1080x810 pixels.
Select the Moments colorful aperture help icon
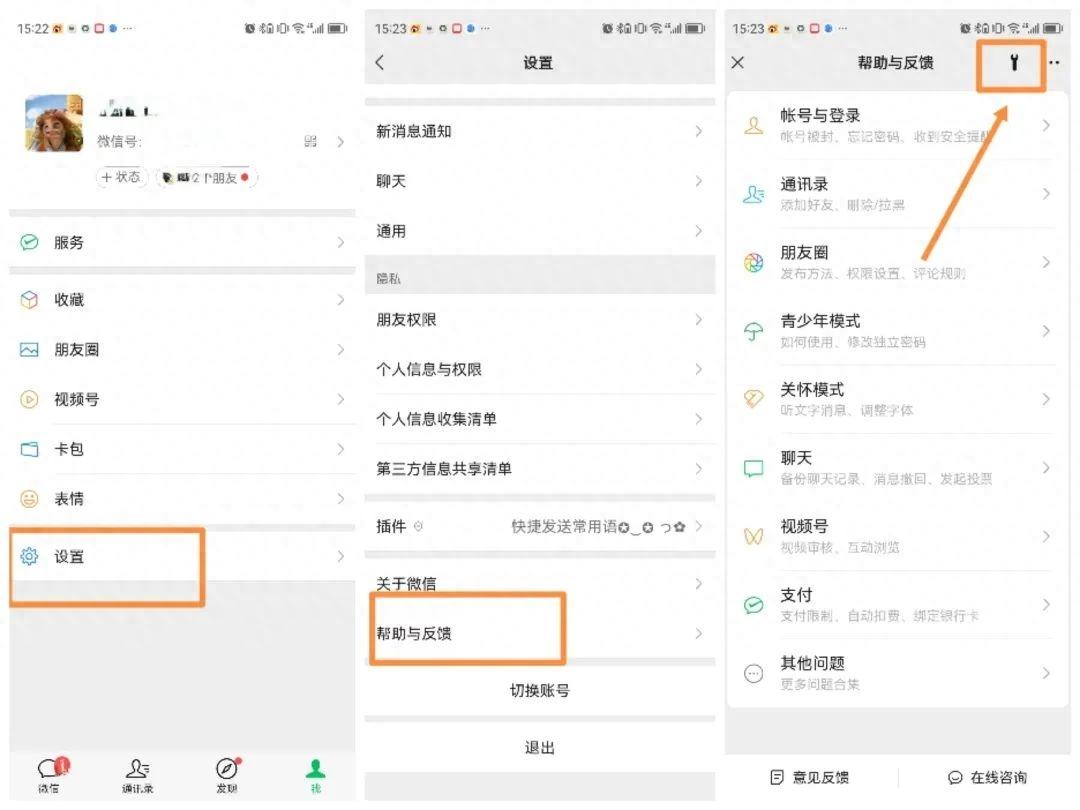(754, 263)
